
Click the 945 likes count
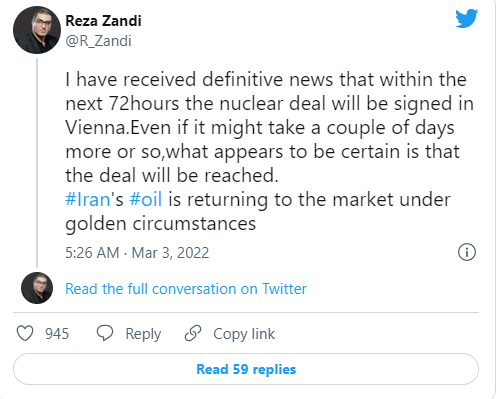click(x=57, y=334)
